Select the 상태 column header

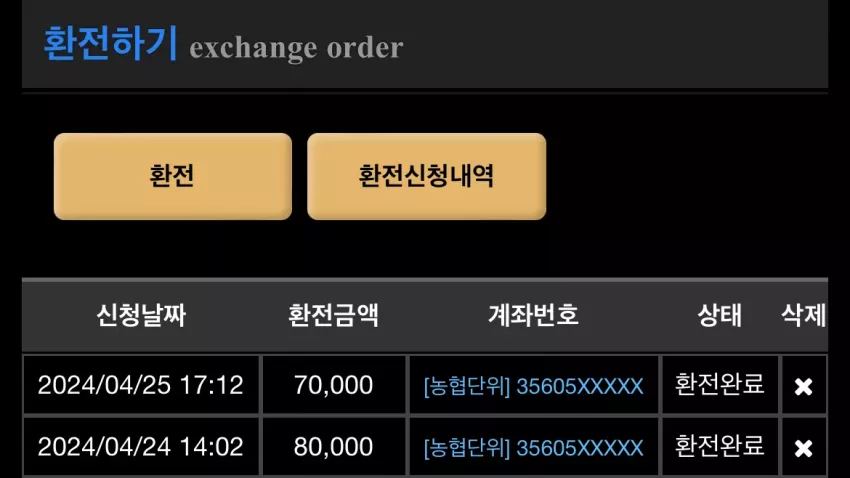(x=719, y=315)
